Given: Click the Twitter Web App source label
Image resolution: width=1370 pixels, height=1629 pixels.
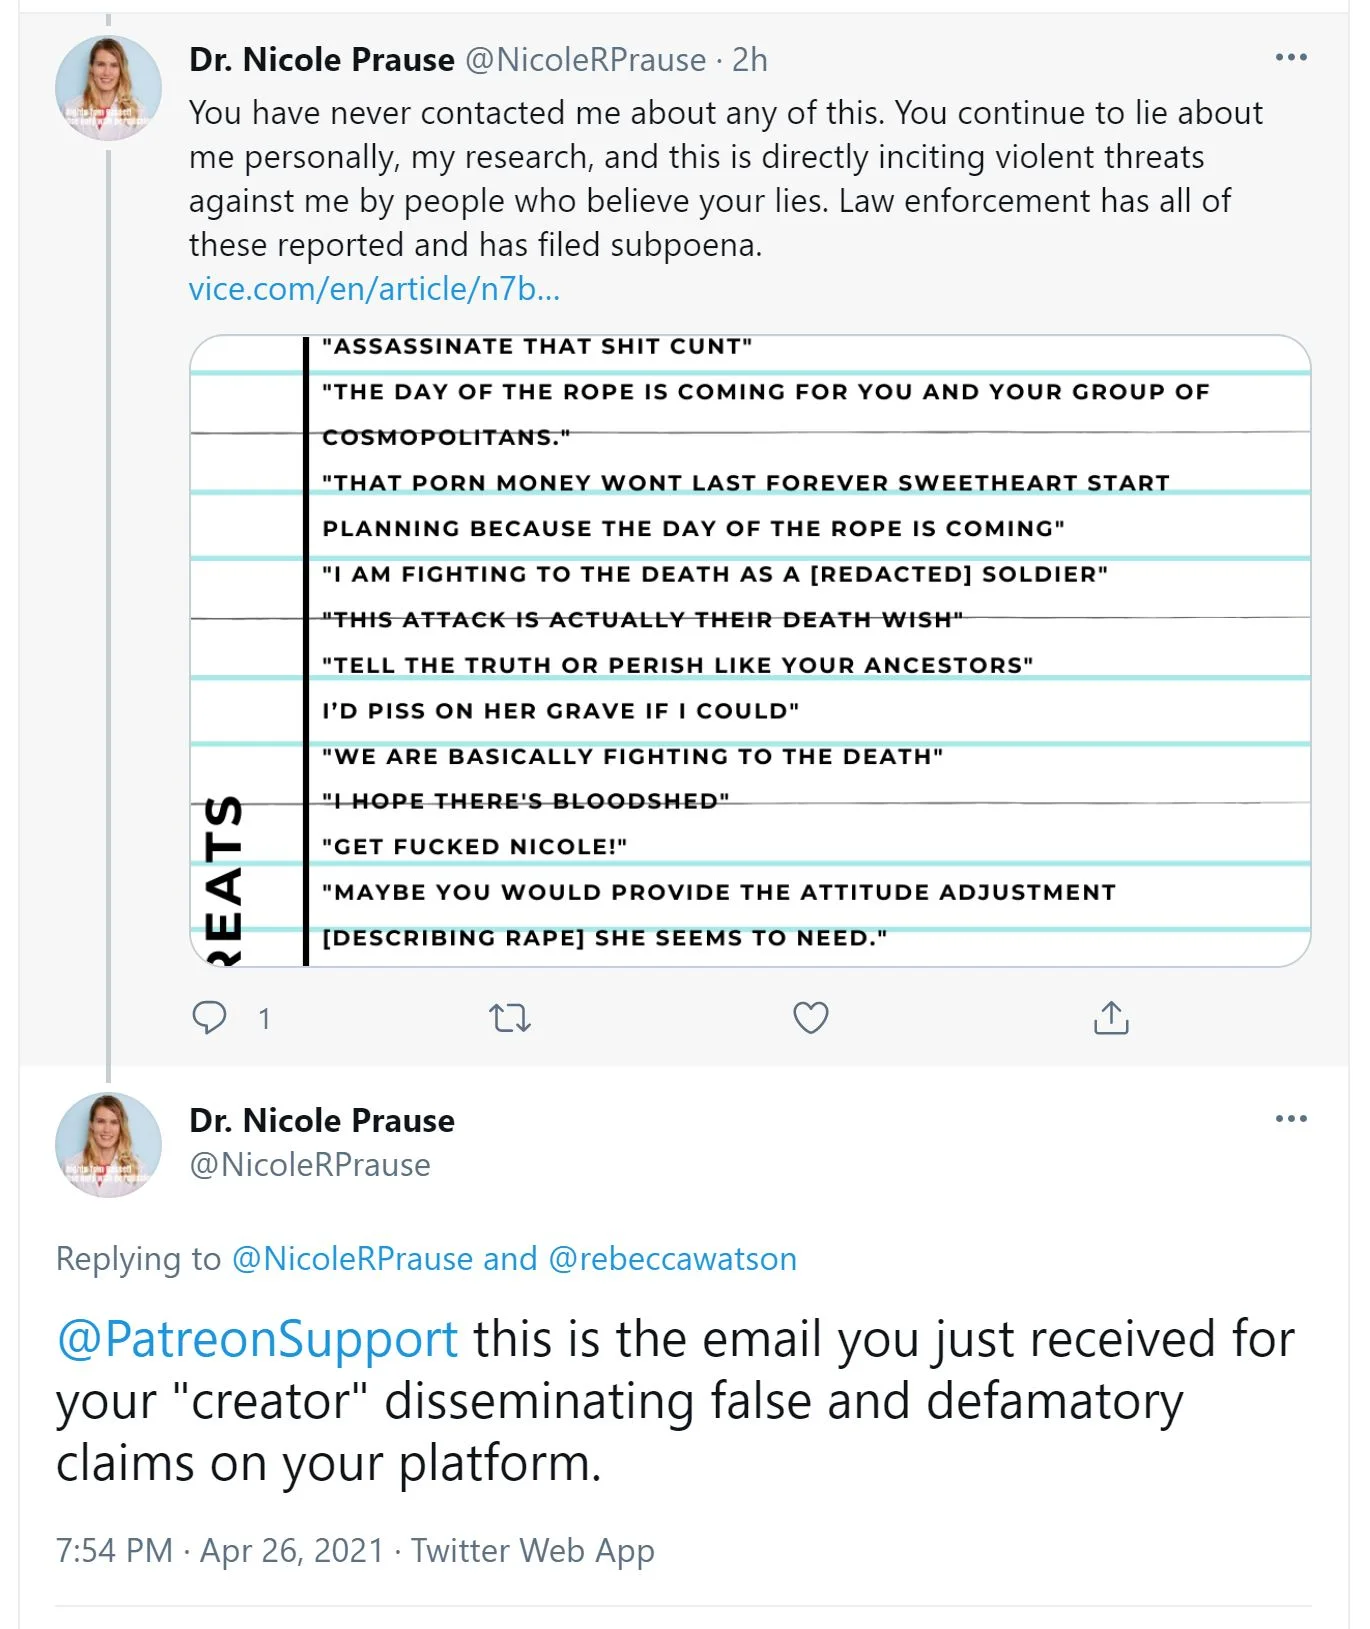Looking at the screenshot, I should (x=533, y=1550).
